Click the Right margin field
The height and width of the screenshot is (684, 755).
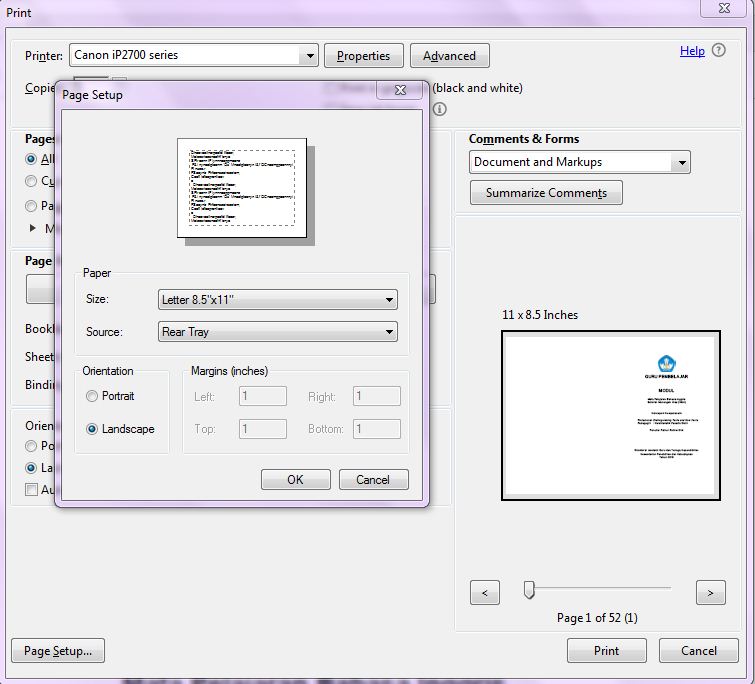pyautogui.click(x=377, y=396)
